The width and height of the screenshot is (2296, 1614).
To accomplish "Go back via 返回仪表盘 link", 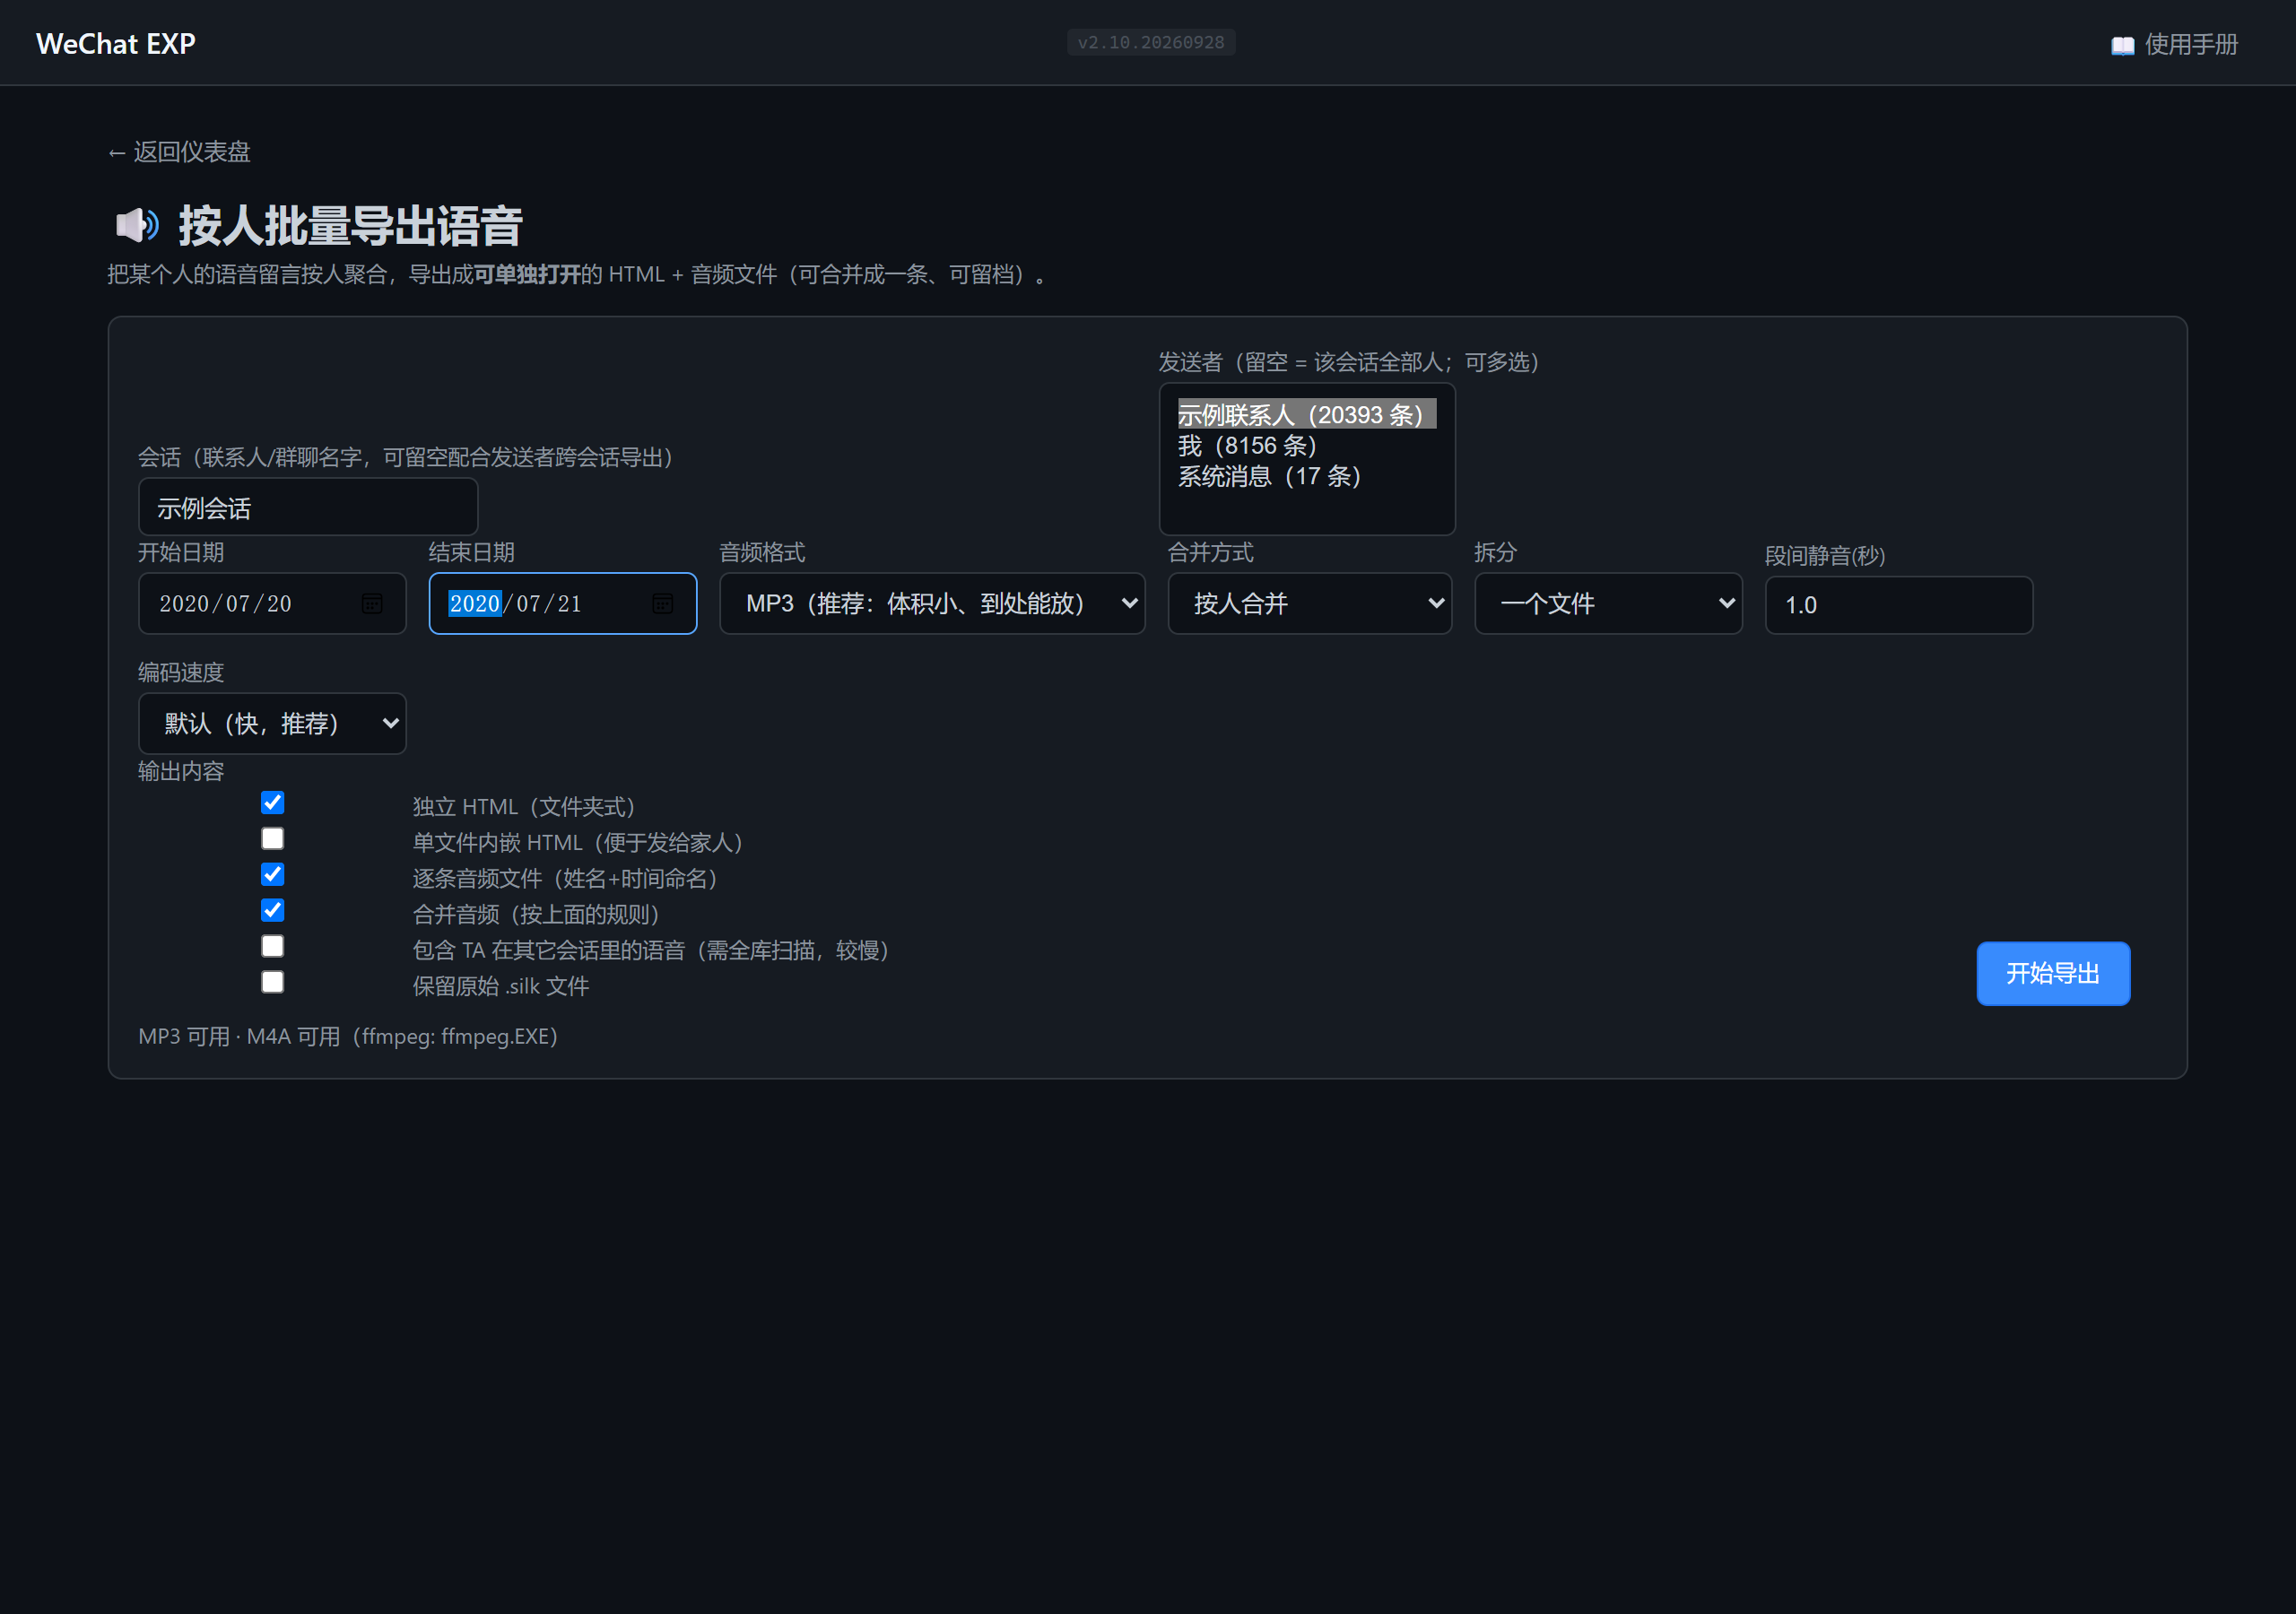I will click(179, 152).
